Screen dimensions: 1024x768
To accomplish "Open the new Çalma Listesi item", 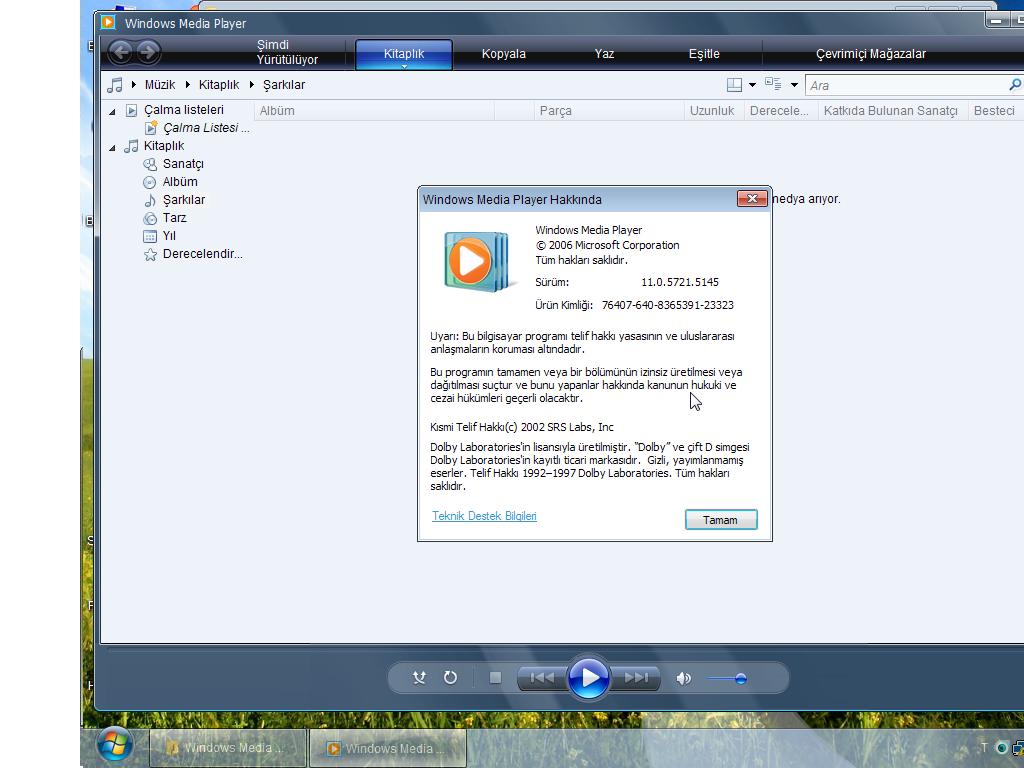I will point(206,128).
